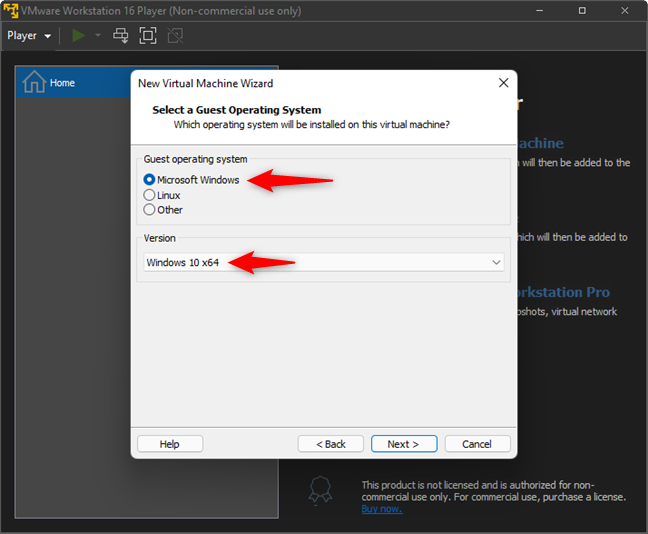Click the 'Guest operating system' group label
Viewport: 648px width, 534px height.
[x=195, y=159]
